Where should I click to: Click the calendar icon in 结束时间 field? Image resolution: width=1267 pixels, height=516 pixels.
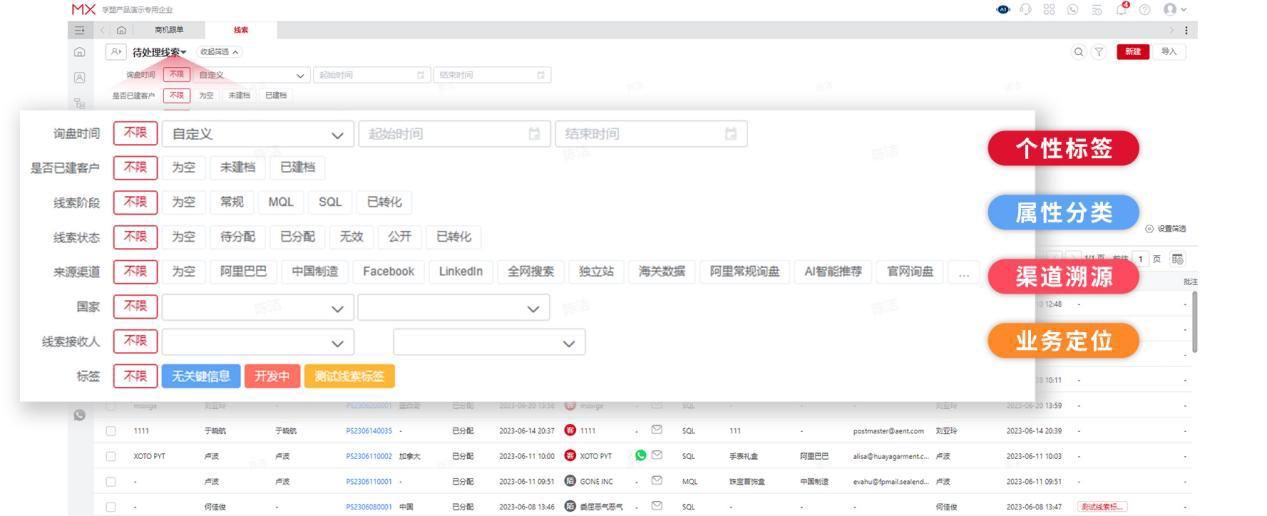click(732, 134)
